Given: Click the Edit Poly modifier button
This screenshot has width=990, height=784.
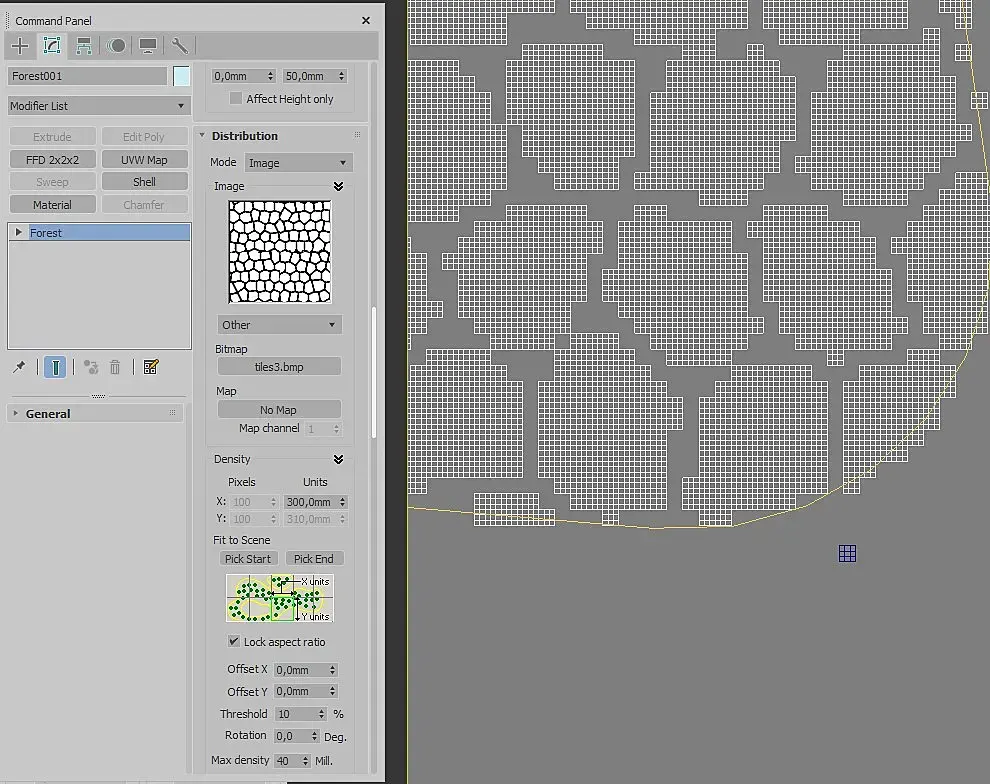Looking at the screenshot, I should pos(144,136).
